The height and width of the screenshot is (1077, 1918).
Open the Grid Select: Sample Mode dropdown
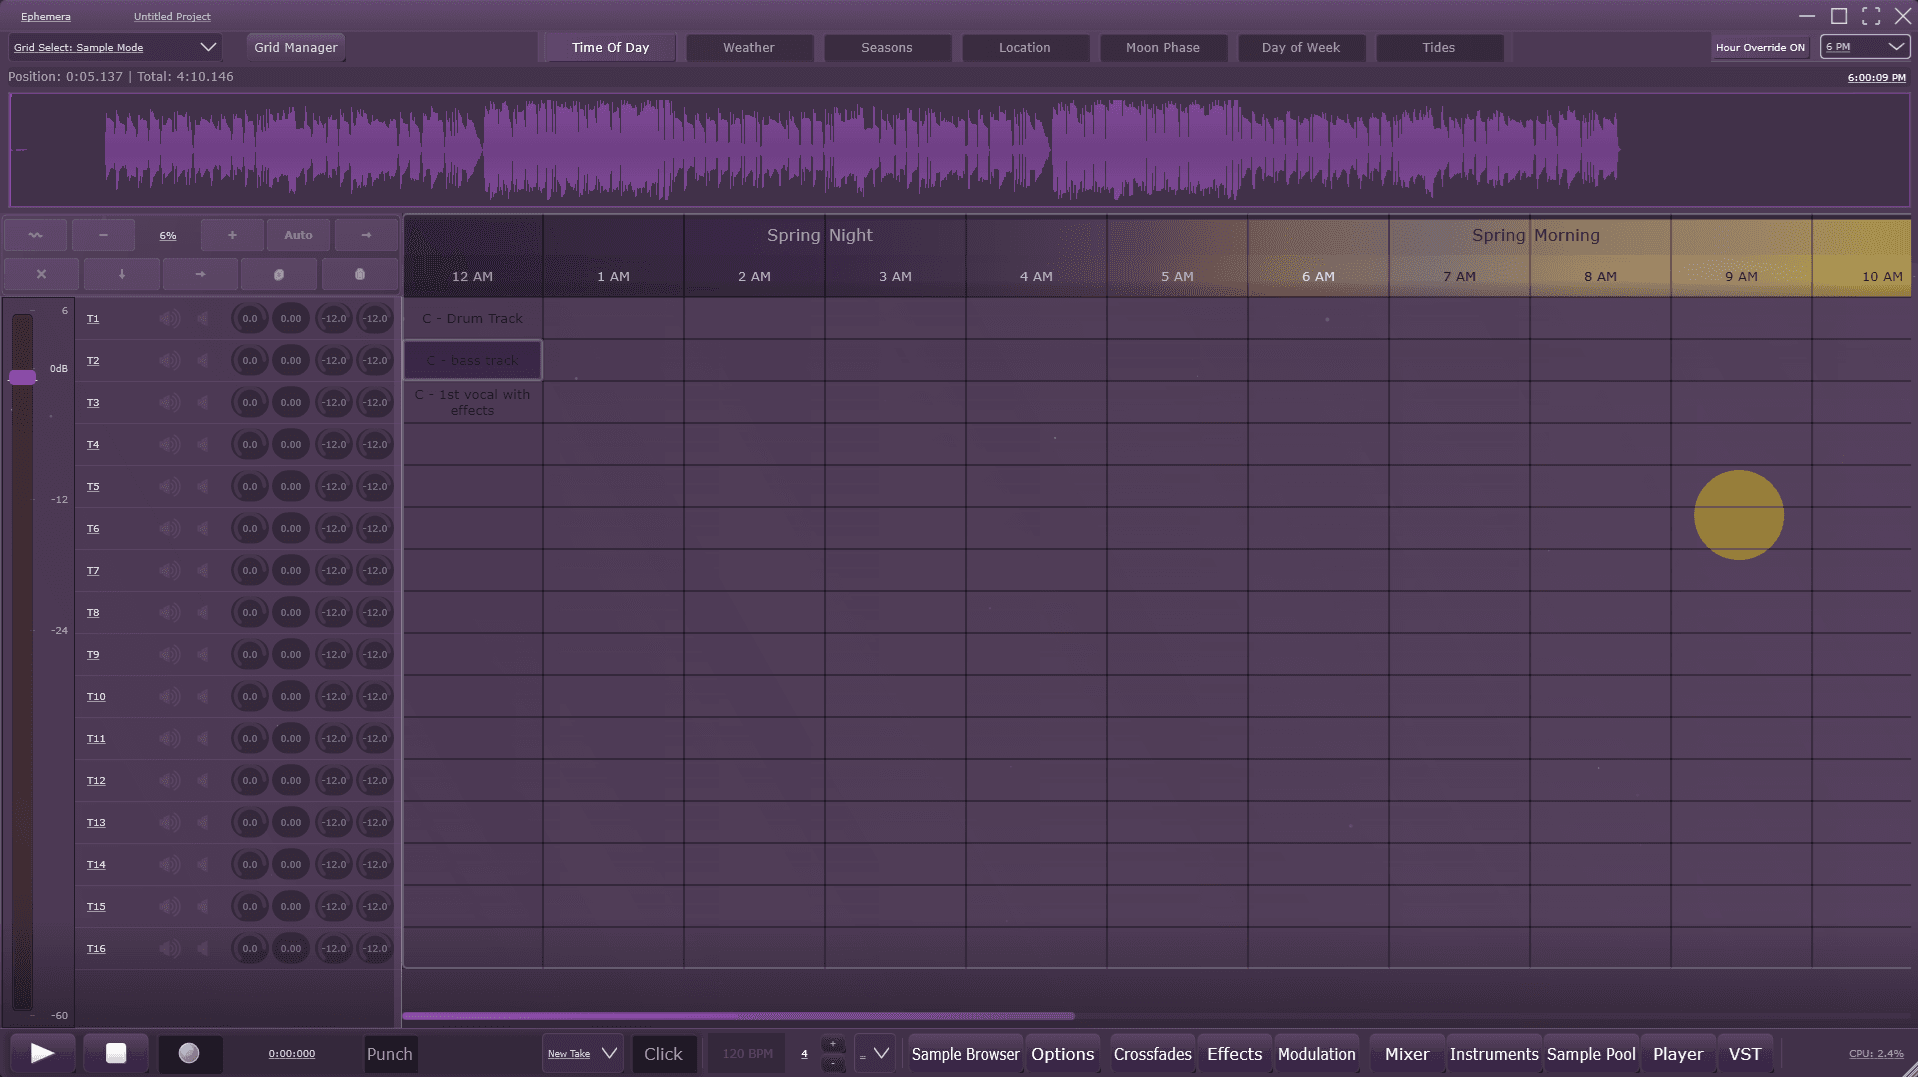[114, 47]
